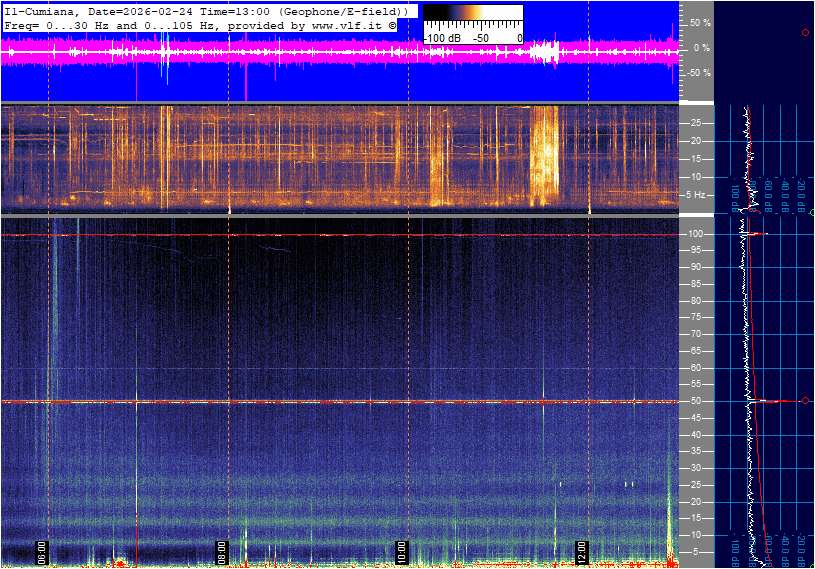
Task: Click the red circle marker at 50 Hz
Action: click(805, 401)
